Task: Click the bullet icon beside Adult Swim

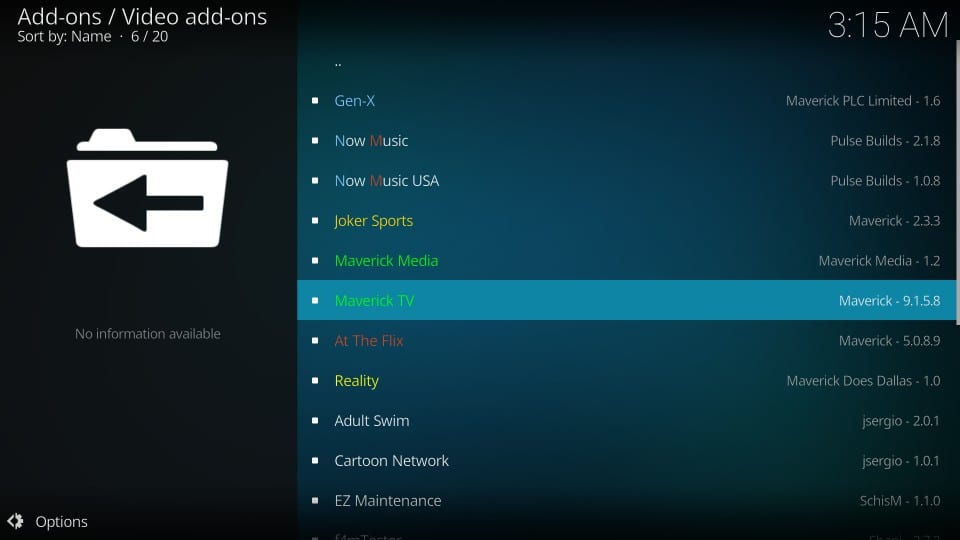Action: (x=315, y=421)
